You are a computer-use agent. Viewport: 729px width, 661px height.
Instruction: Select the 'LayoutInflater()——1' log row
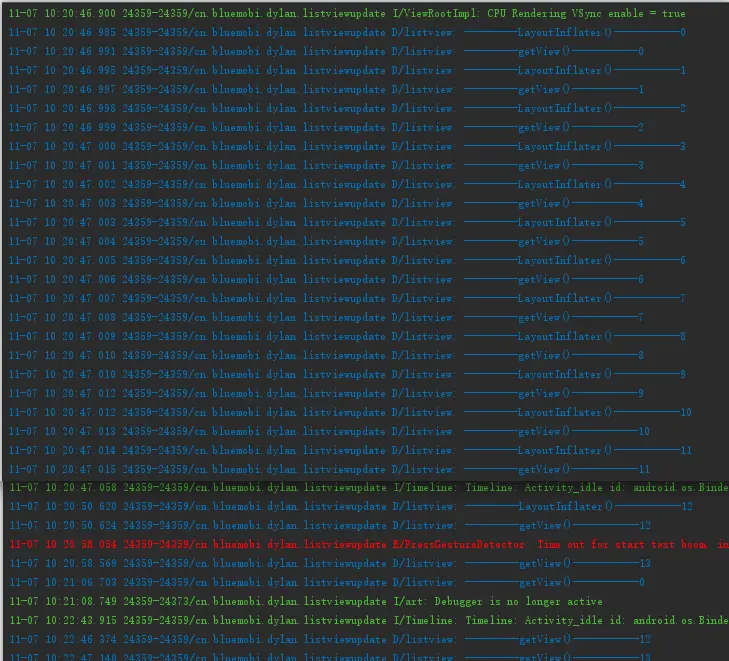tap(347, 71)
